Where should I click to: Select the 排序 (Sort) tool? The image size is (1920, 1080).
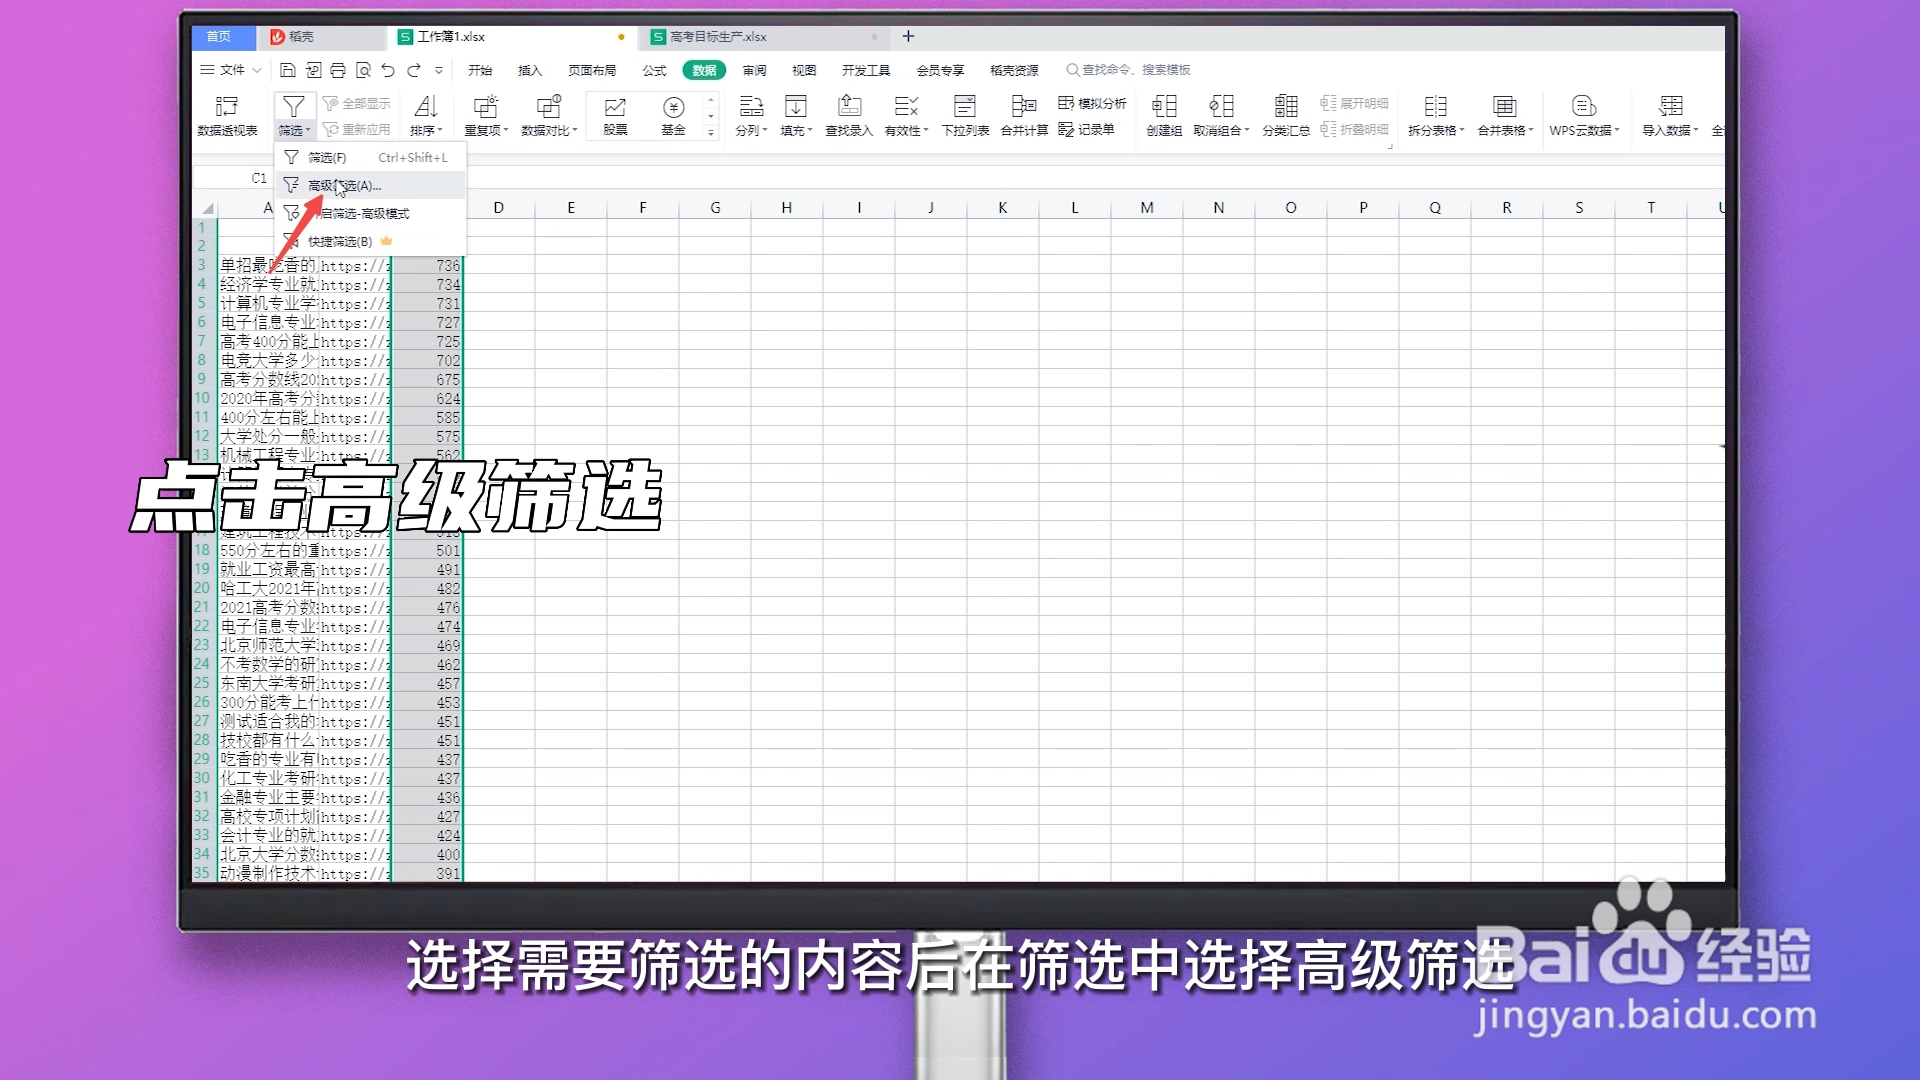tap(425, 113)
